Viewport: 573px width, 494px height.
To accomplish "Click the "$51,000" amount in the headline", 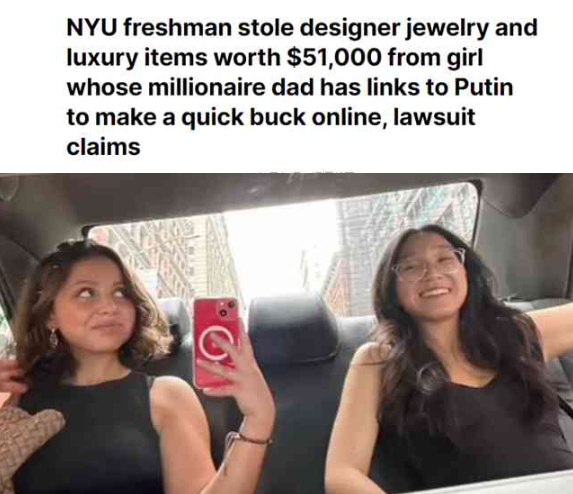I will tap(334, 58).
